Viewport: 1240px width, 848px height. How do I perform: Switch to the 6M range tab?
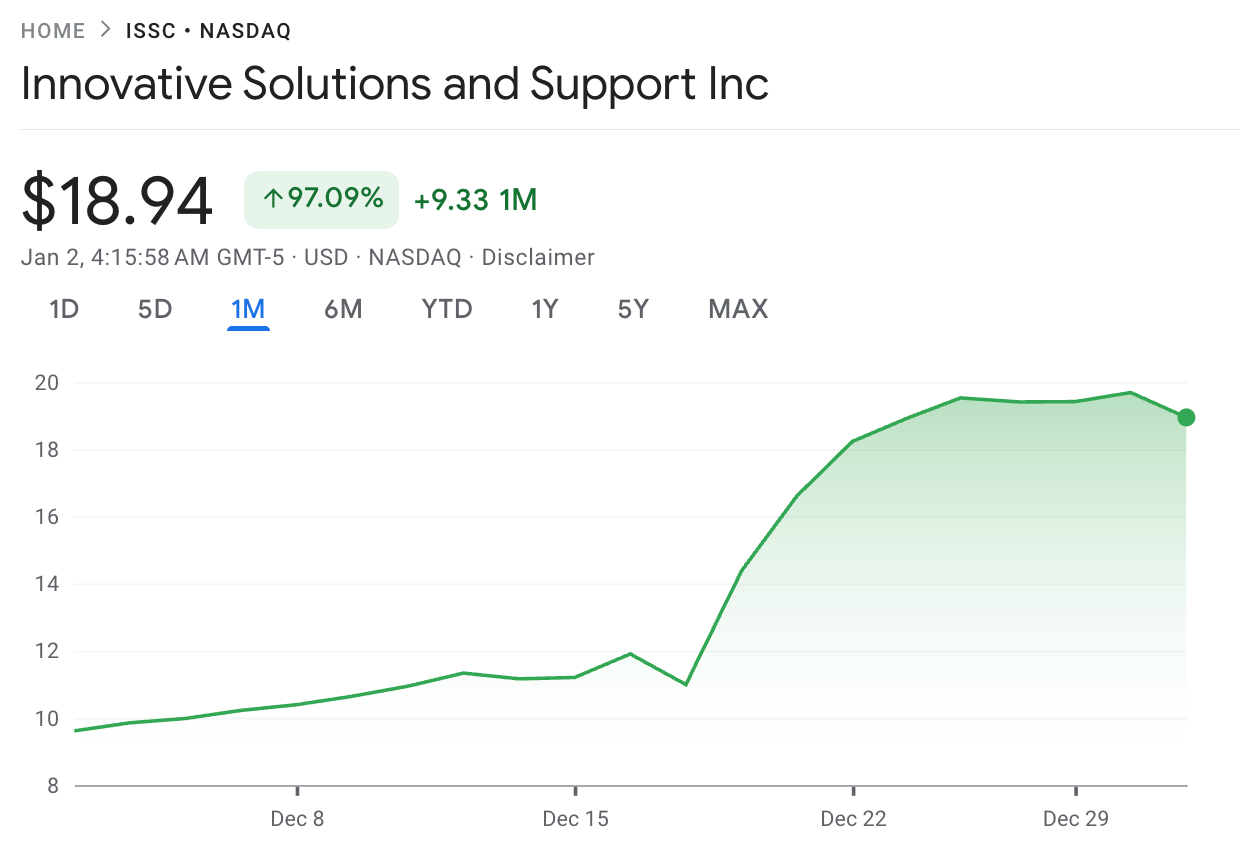(343, 310)
